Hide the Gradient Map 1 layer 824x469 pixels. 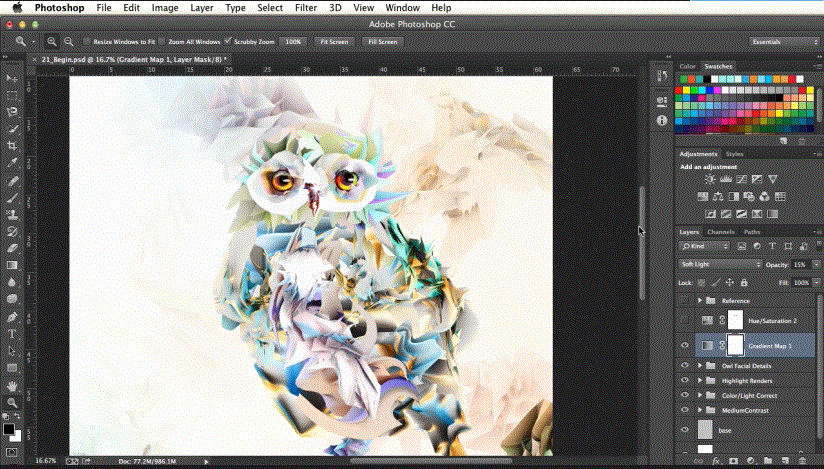click(685, 346)
